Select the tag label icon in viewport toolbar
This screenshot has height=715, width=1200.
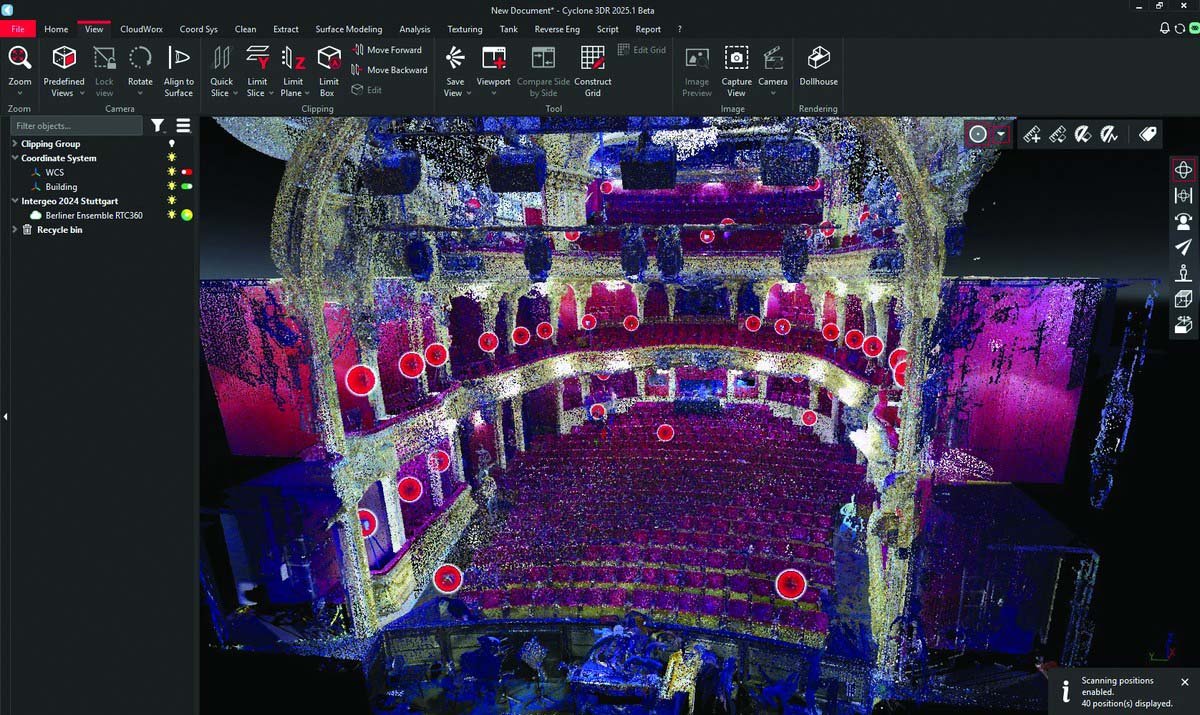click(1147, 134)
